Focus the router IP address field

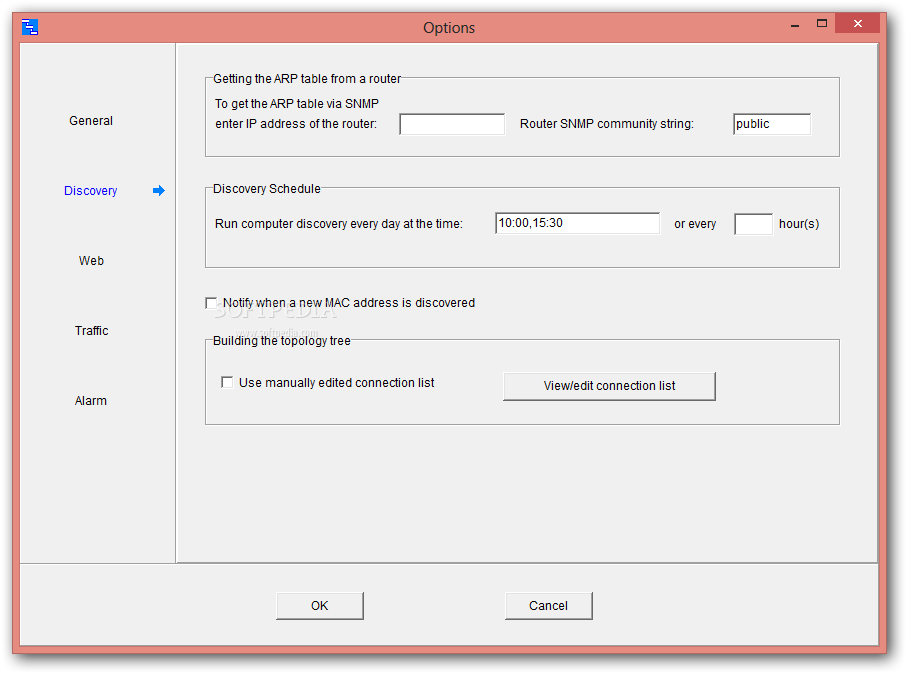[x=452, y=124]
